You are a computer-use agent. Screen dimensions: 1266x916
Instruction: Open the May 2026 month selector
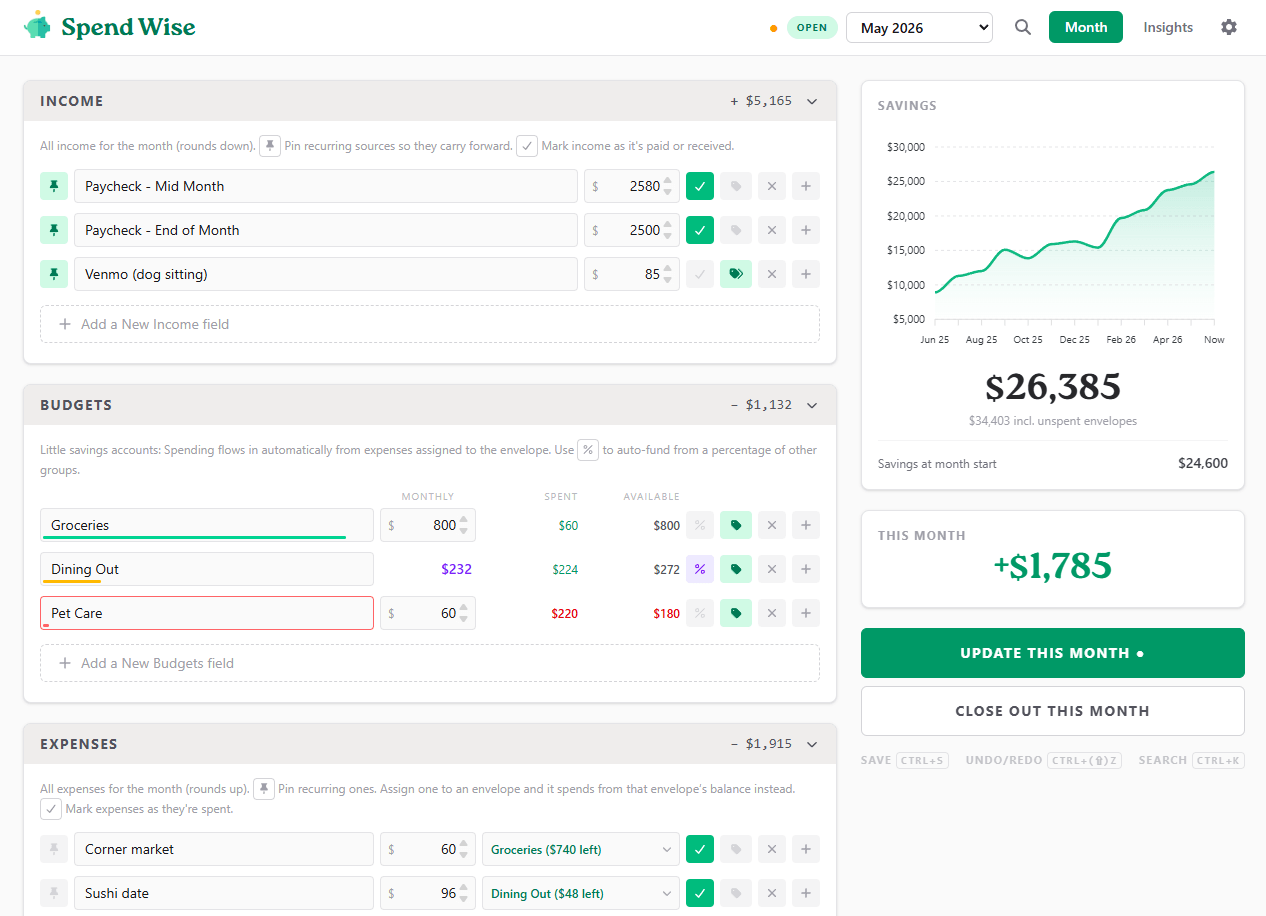(919, 28)
